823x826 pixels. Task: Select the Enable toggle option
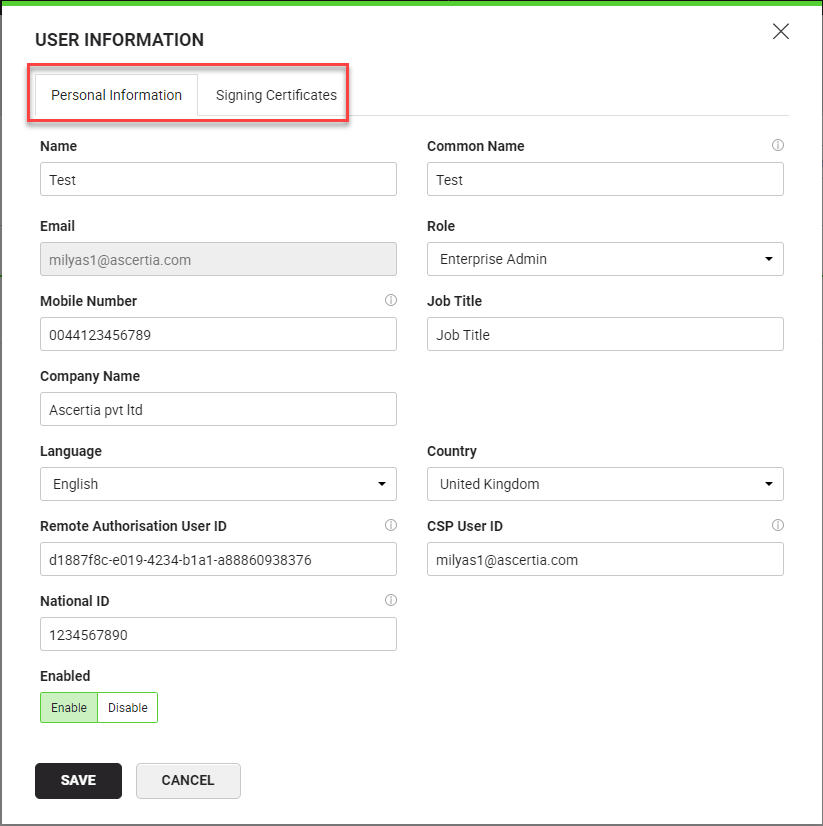[69, 708]
